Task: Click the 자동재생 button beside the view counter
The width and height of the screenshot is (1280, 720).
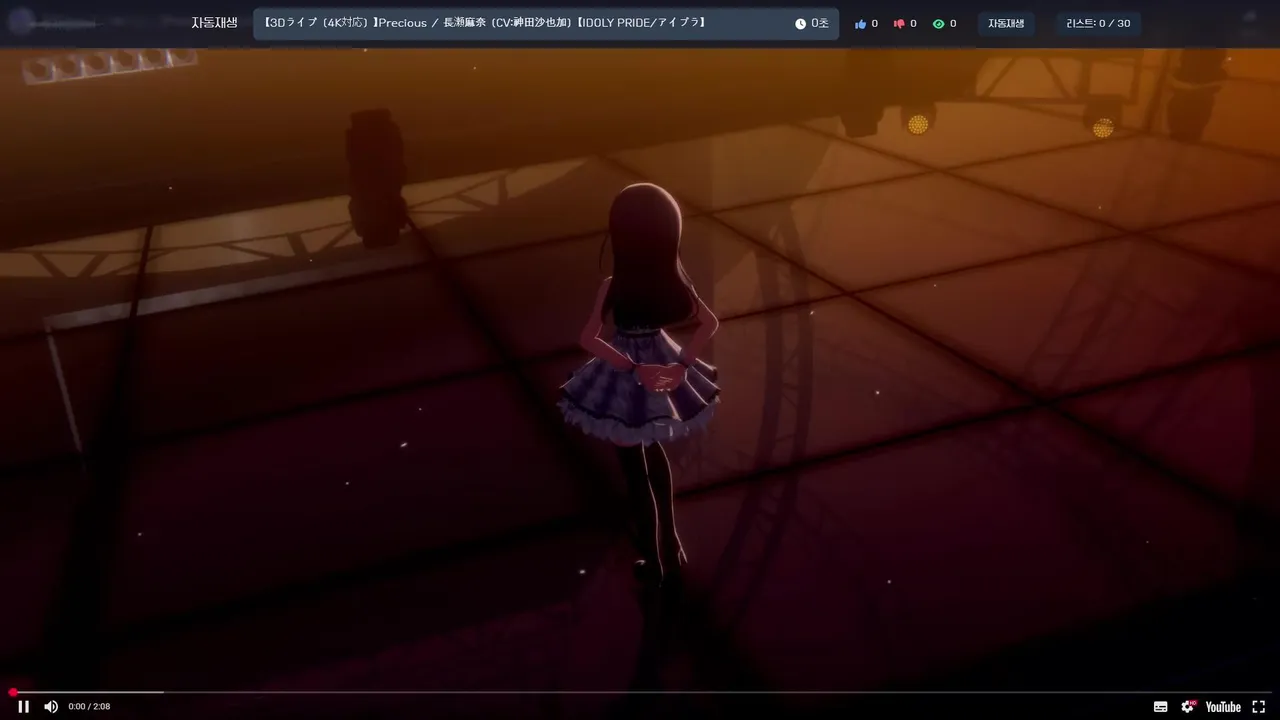Action: point(1006,24)
